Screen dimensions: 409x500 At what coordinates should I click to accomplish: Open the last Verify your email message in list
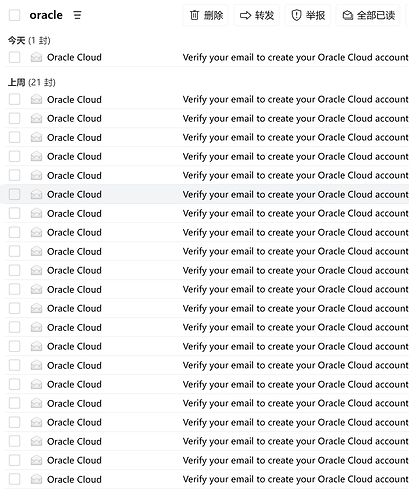click(295, 479)
